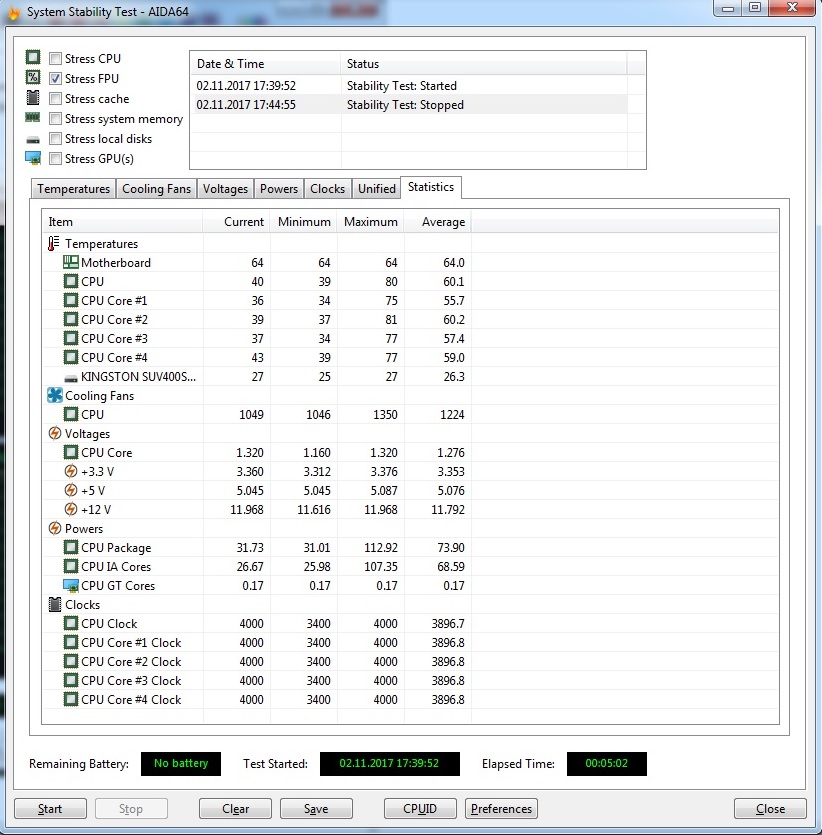Click the Stress FPU percent icon
The image size is (822, 835).
(33, 78)
